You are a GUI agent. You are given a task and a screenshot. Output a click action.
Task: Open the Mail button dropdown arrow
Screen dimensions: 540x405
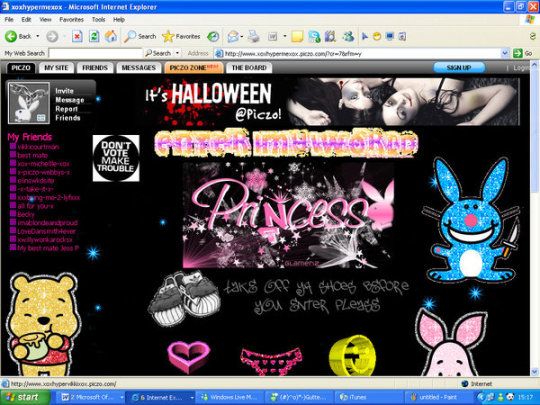242,36
